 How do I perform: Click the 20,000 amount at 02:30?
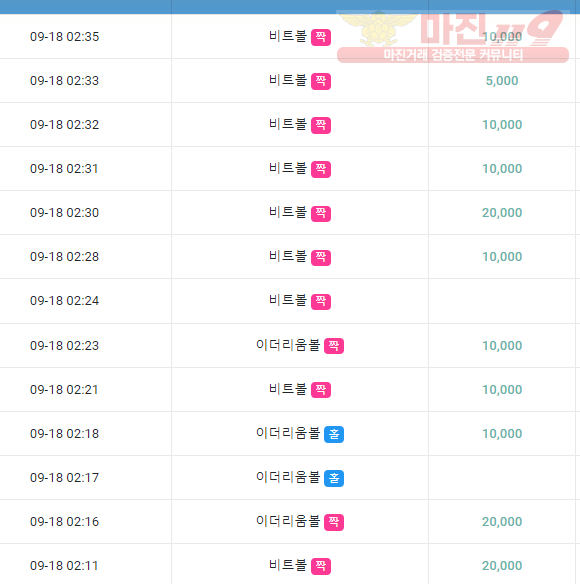tap(502, 213)
